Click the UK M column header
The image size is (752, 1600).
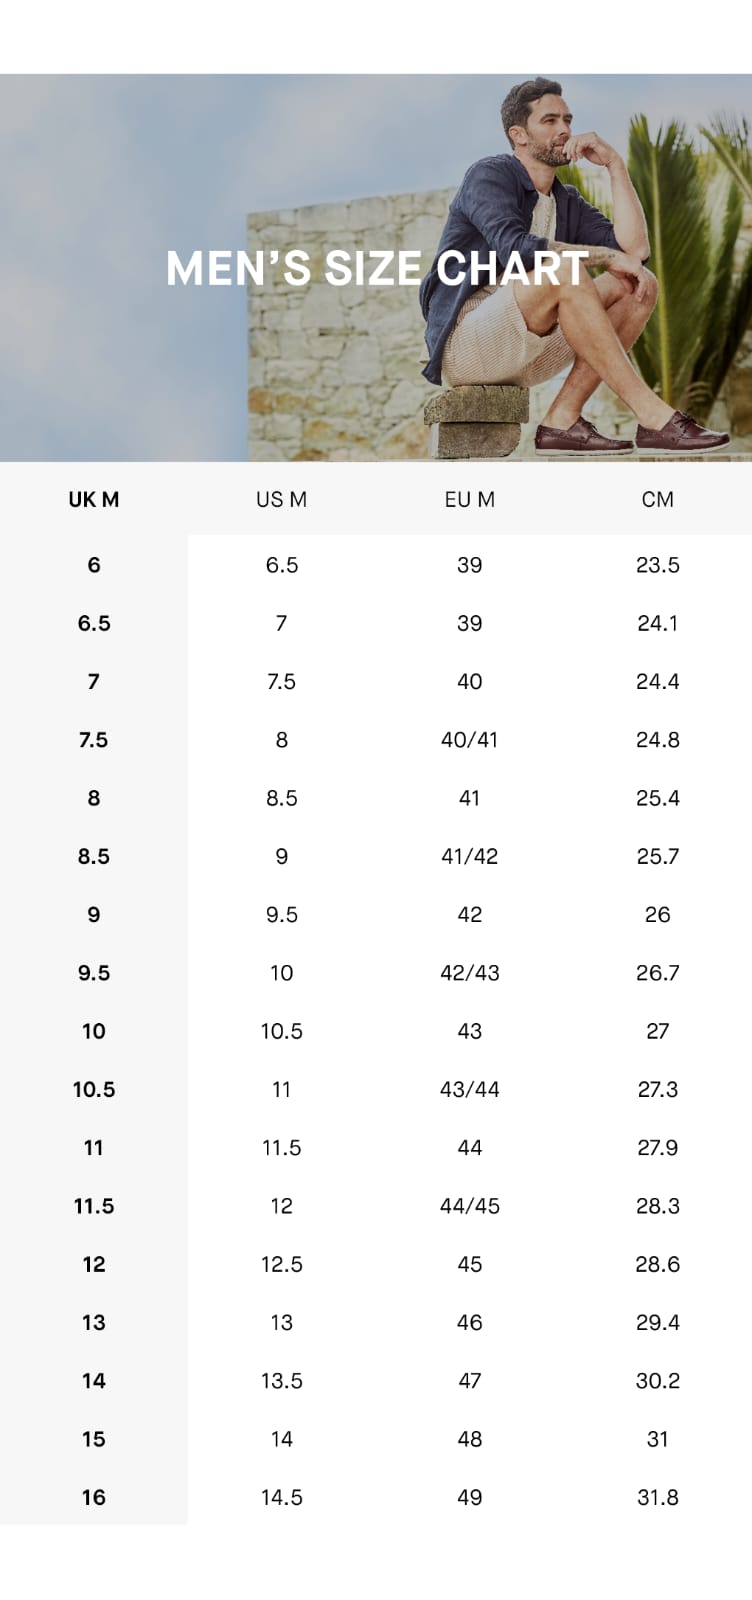click(94, 499)
